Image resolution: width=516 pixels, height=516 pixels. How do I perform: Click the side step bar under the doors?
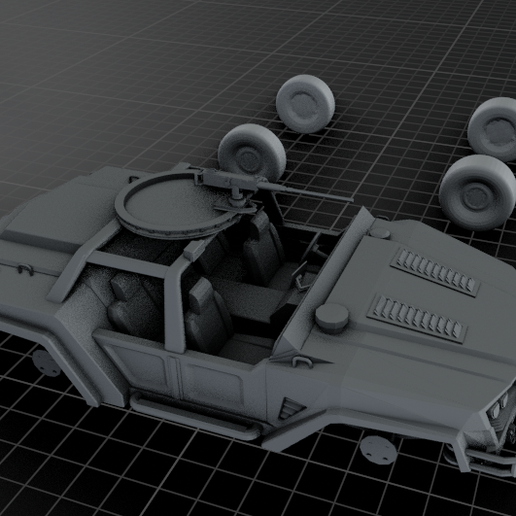pos(195,415)
